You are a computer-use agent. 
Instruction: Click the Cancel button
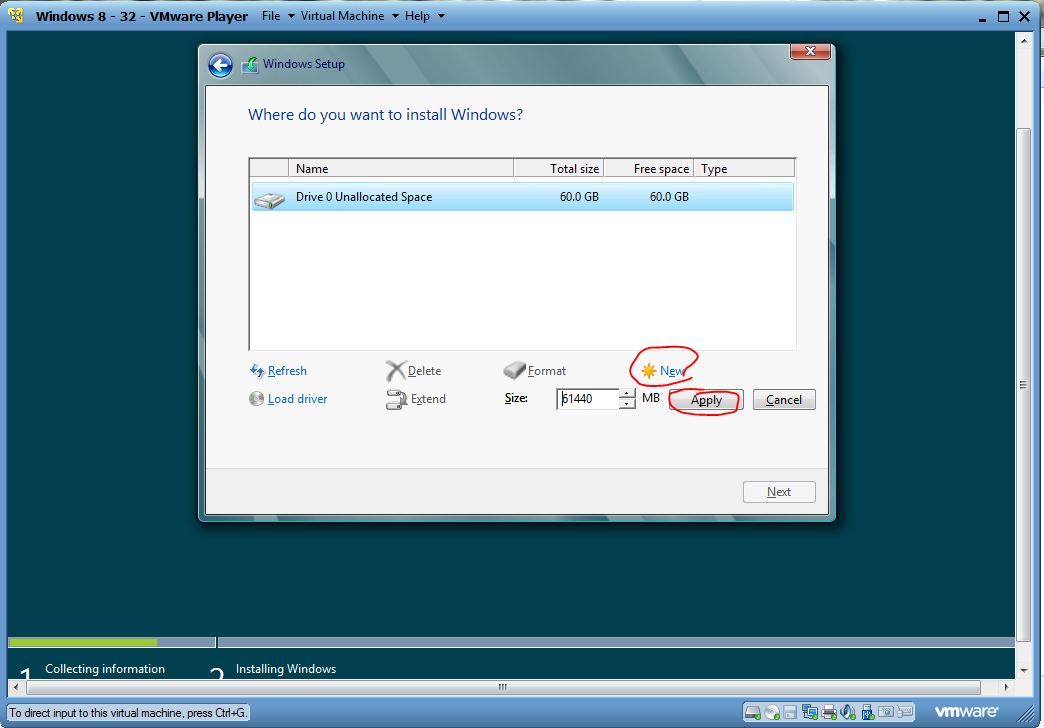pyautogui.click(x=784, y=400)
